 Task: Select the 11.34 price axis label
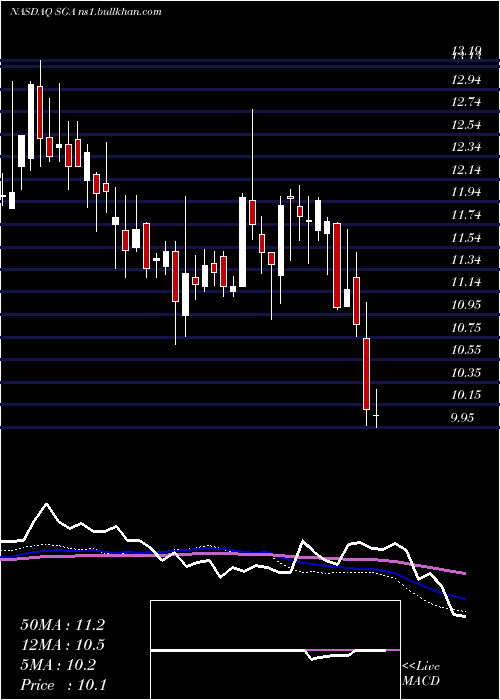coord(466,260)
